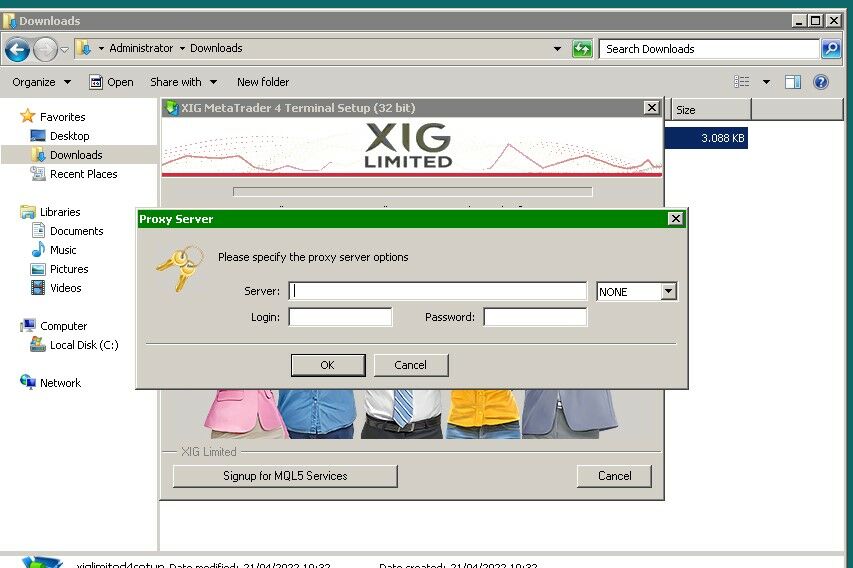Click Open in the Explorer toolbar
Image resolution: width=853 pixels, height=568 pixels.
tap(112, 82)
